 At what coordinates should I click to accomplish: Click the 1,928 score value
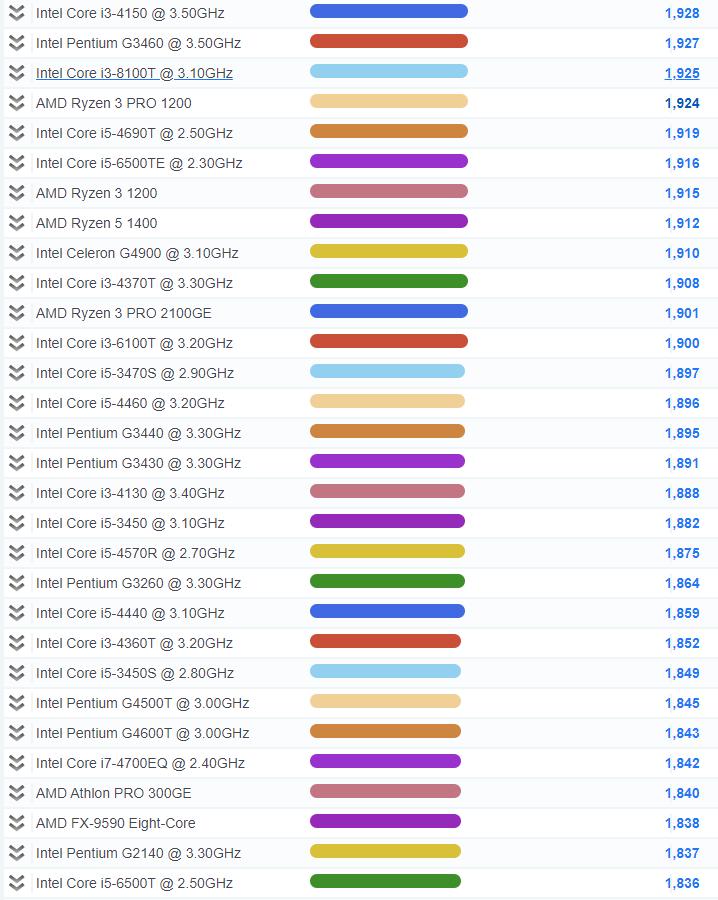[682, 13]
